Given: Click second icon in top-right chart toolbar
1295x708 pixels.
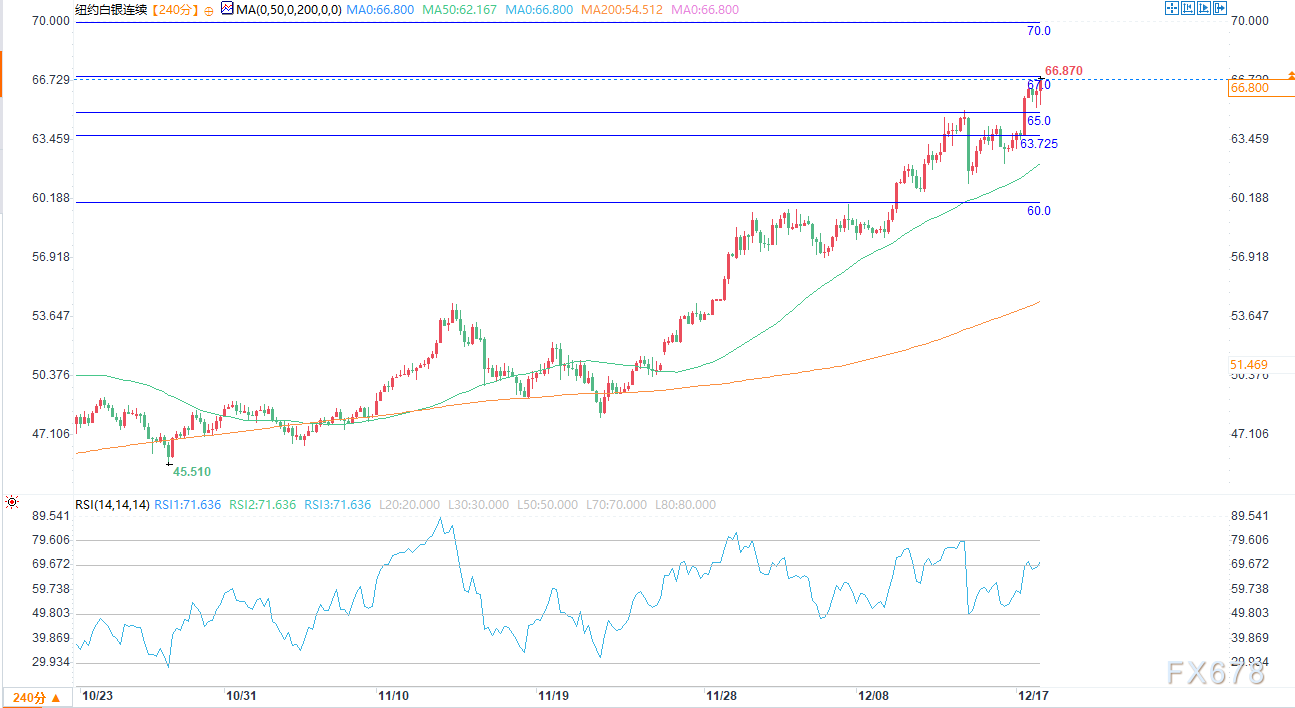Looking at the screenshot, I should click(x=1187, y=8).
